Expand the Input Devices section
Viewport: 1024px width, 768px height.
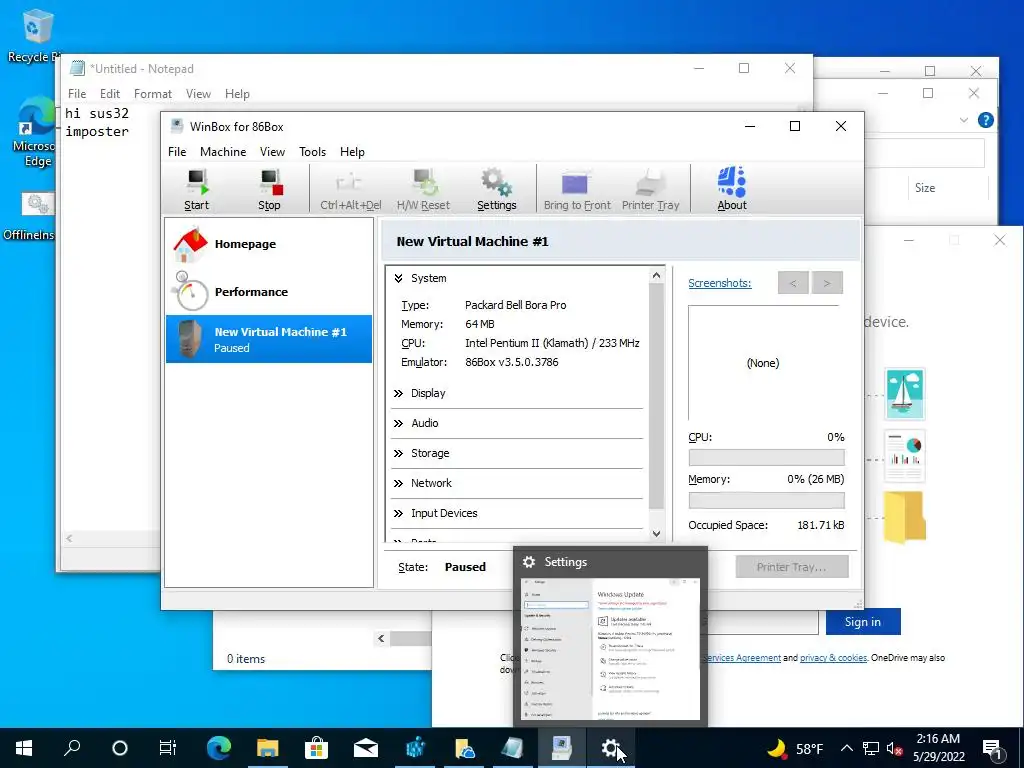click(x=398, y=513)
